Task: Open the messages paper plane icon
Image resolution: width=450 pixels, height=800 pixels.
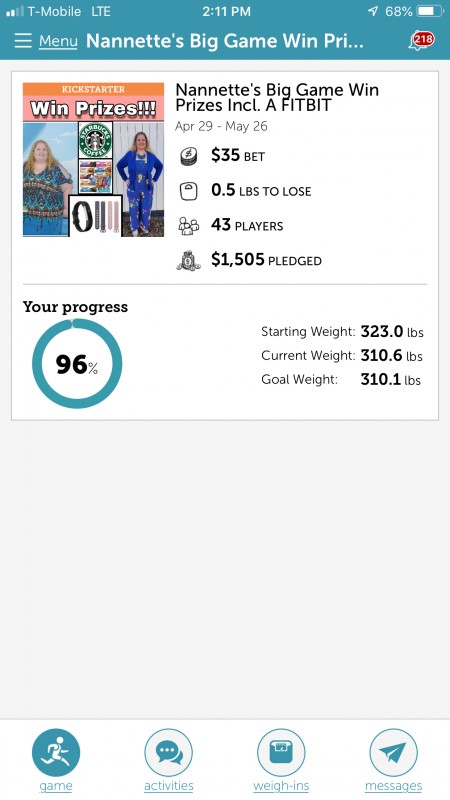Action: (x=393, y=753)
